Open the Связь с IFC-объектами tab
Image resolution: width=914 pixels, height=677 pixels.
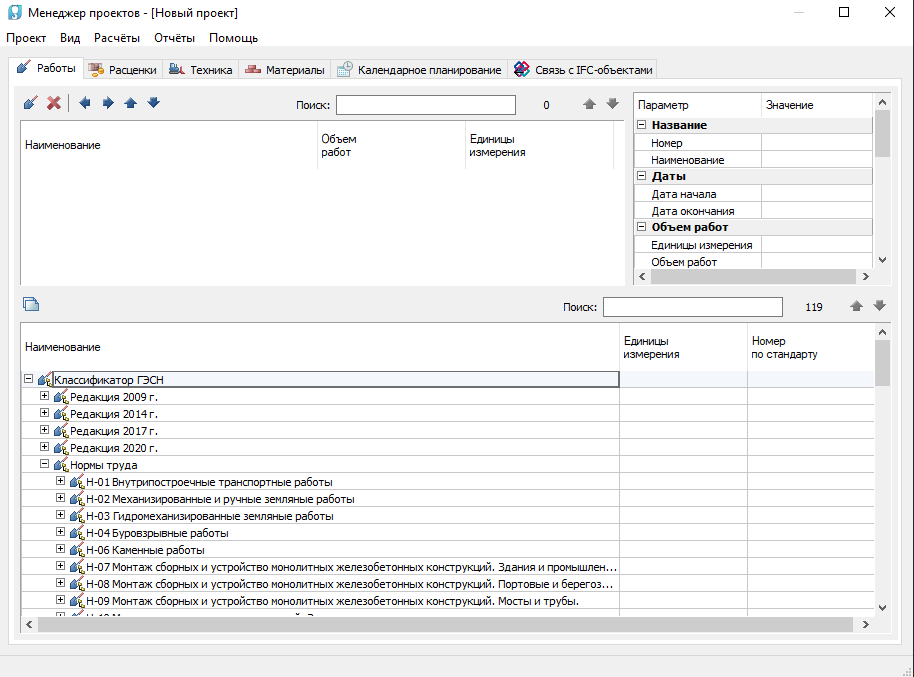pos(584,70)
